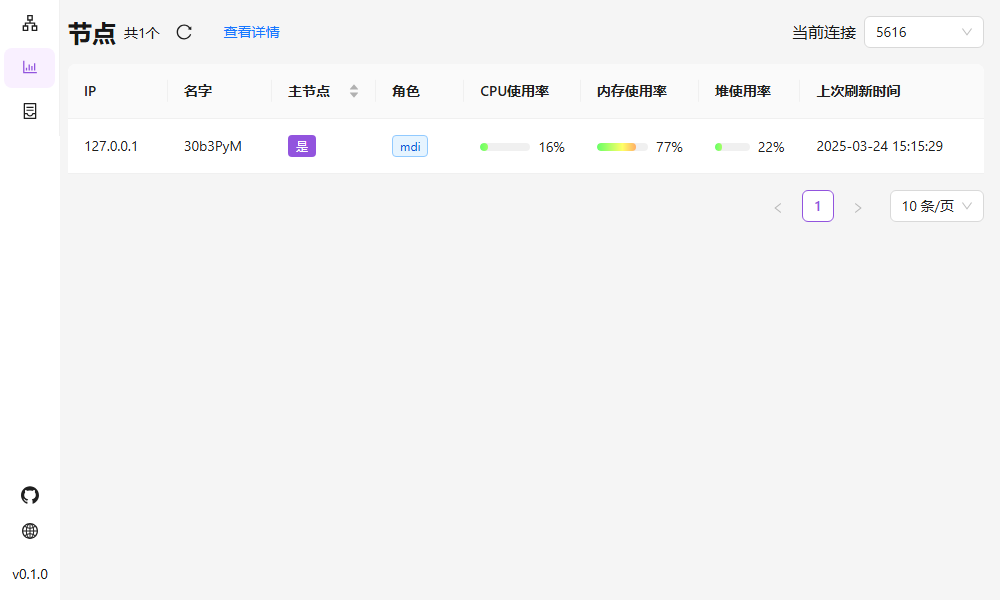Expand the 当前连接 dropdown showing 5616
The height and width of the screenshot is (600, 1000).
[923, 32]
